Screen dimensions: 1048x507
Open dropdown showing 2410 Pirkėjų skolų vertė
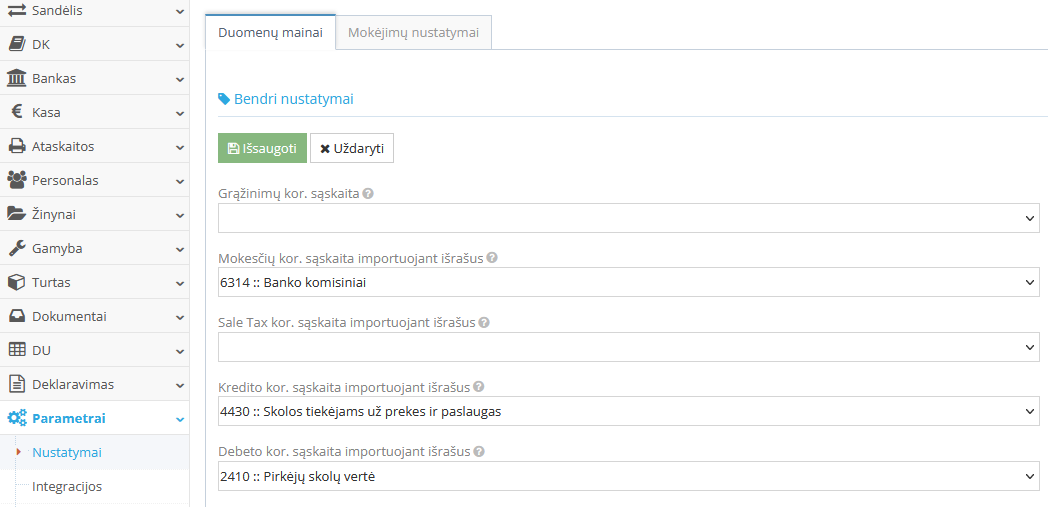tap(628, 476)
